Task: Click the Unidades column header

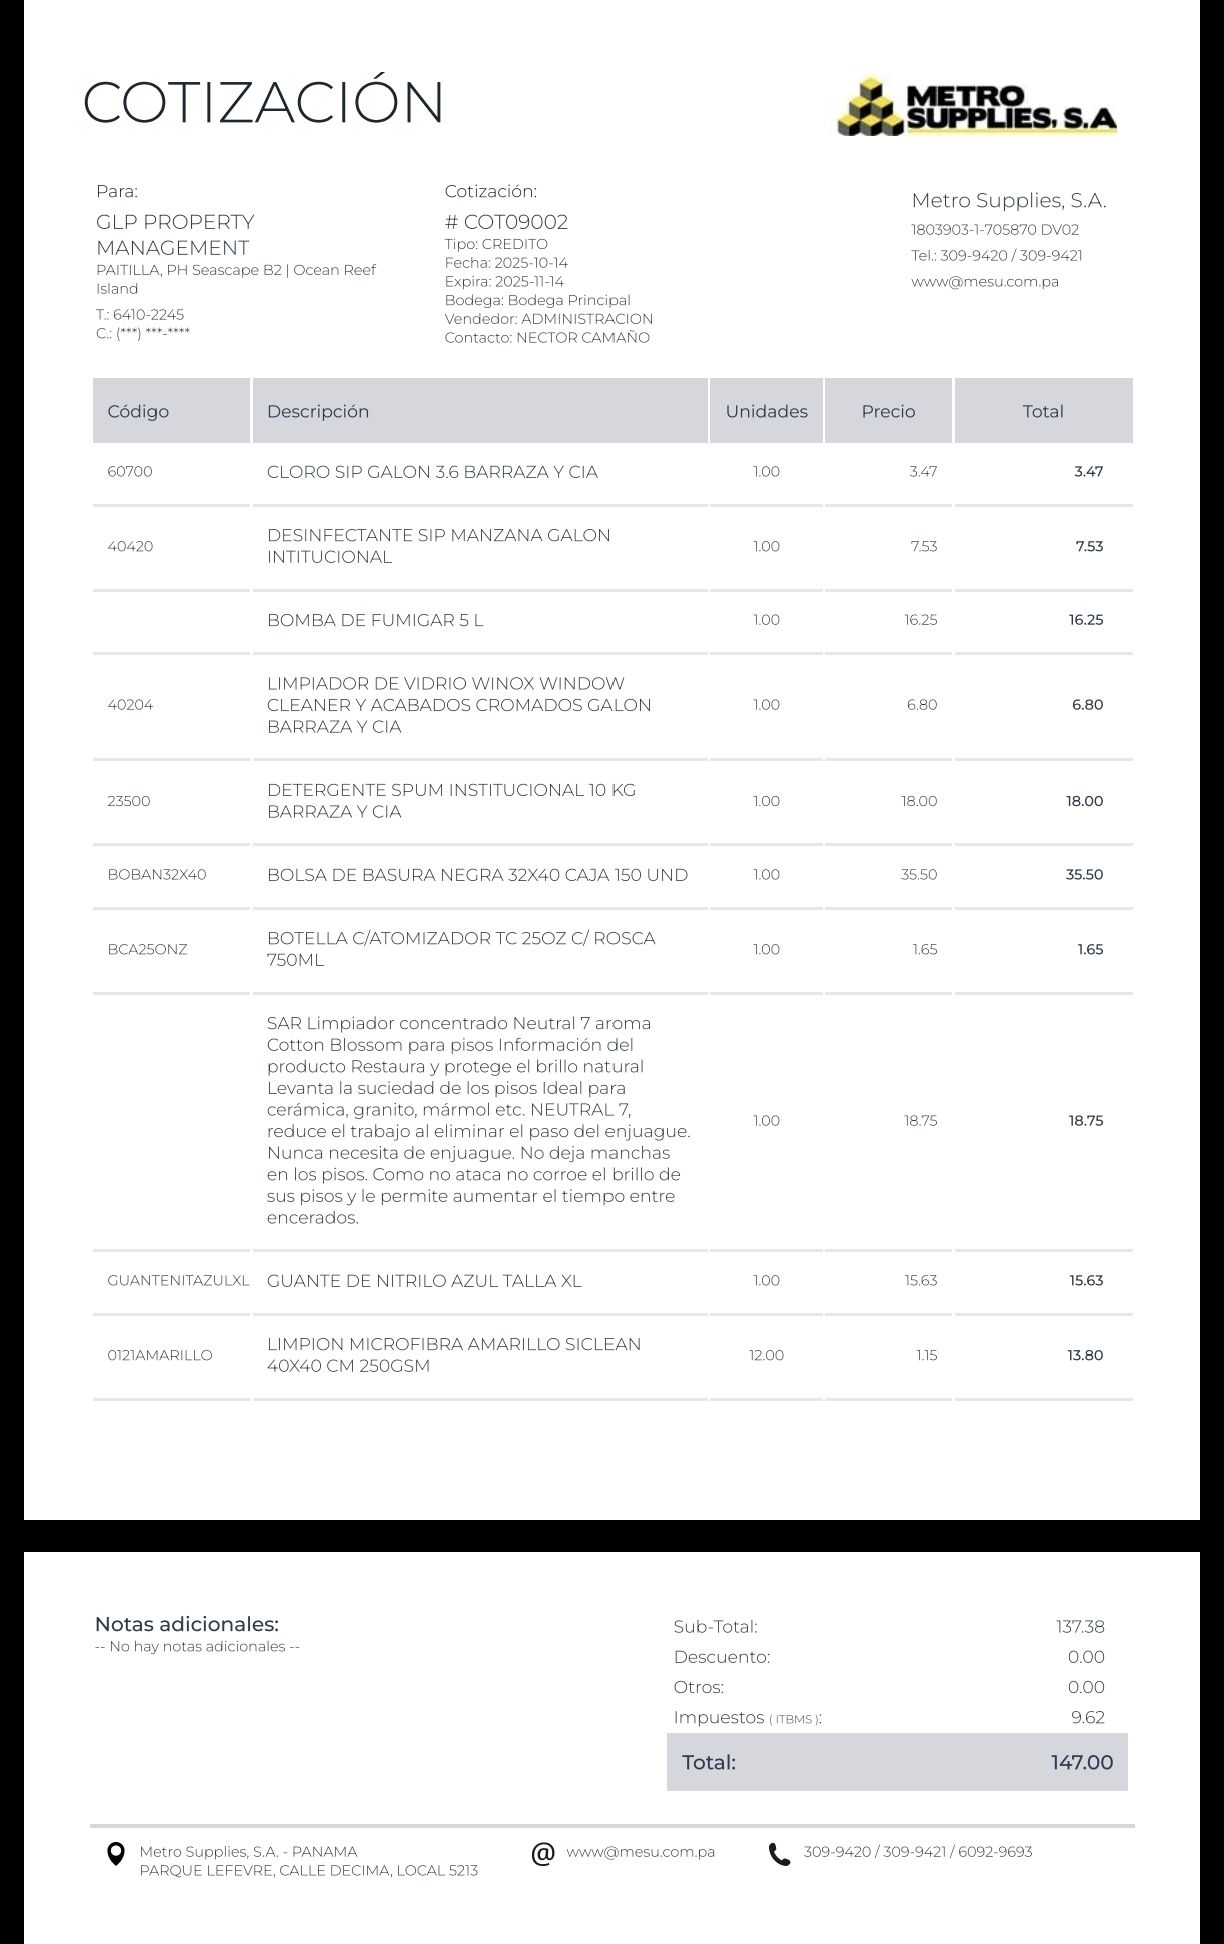Action: [766, 411]
